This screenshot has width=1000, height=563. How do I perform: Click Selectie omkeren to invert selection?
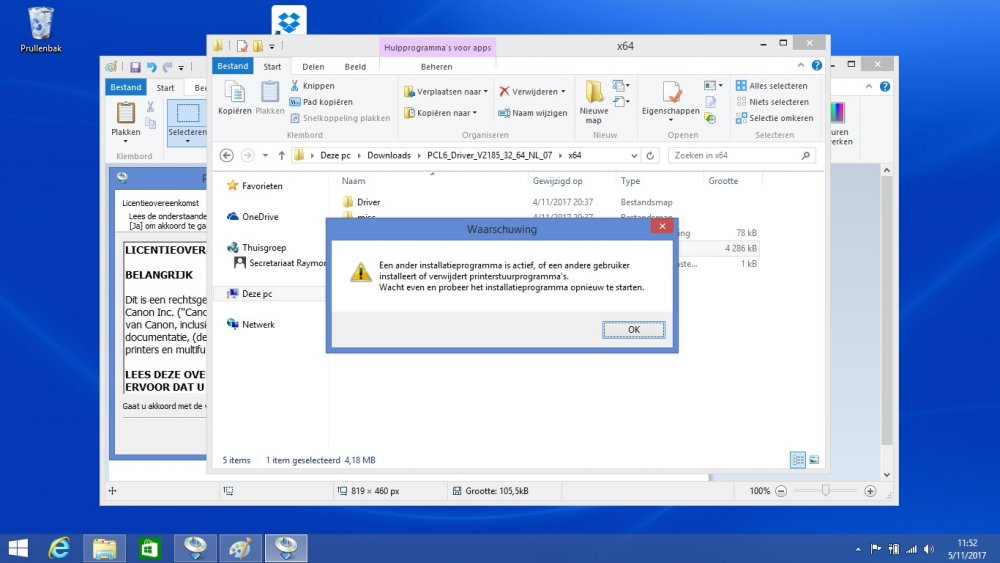741,118
